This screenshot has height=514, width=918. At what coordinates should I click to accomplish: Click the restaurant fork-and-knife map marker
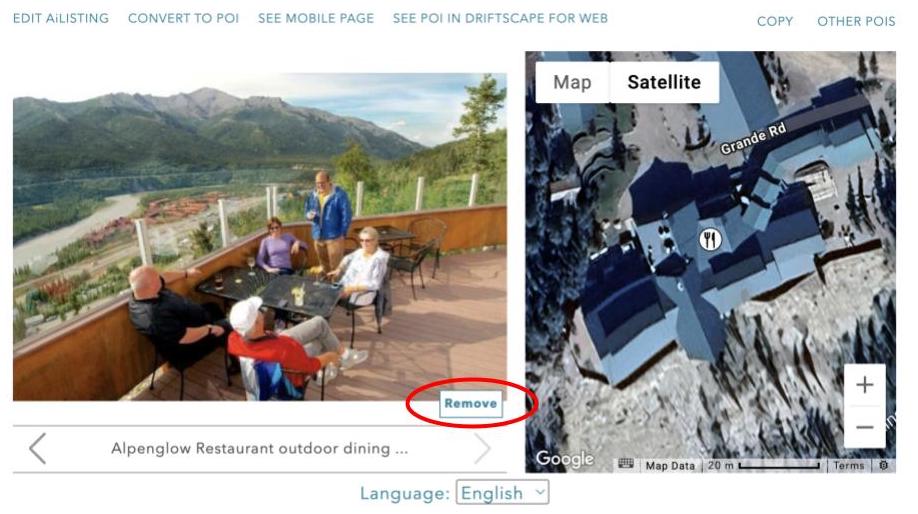click(710, 239)
